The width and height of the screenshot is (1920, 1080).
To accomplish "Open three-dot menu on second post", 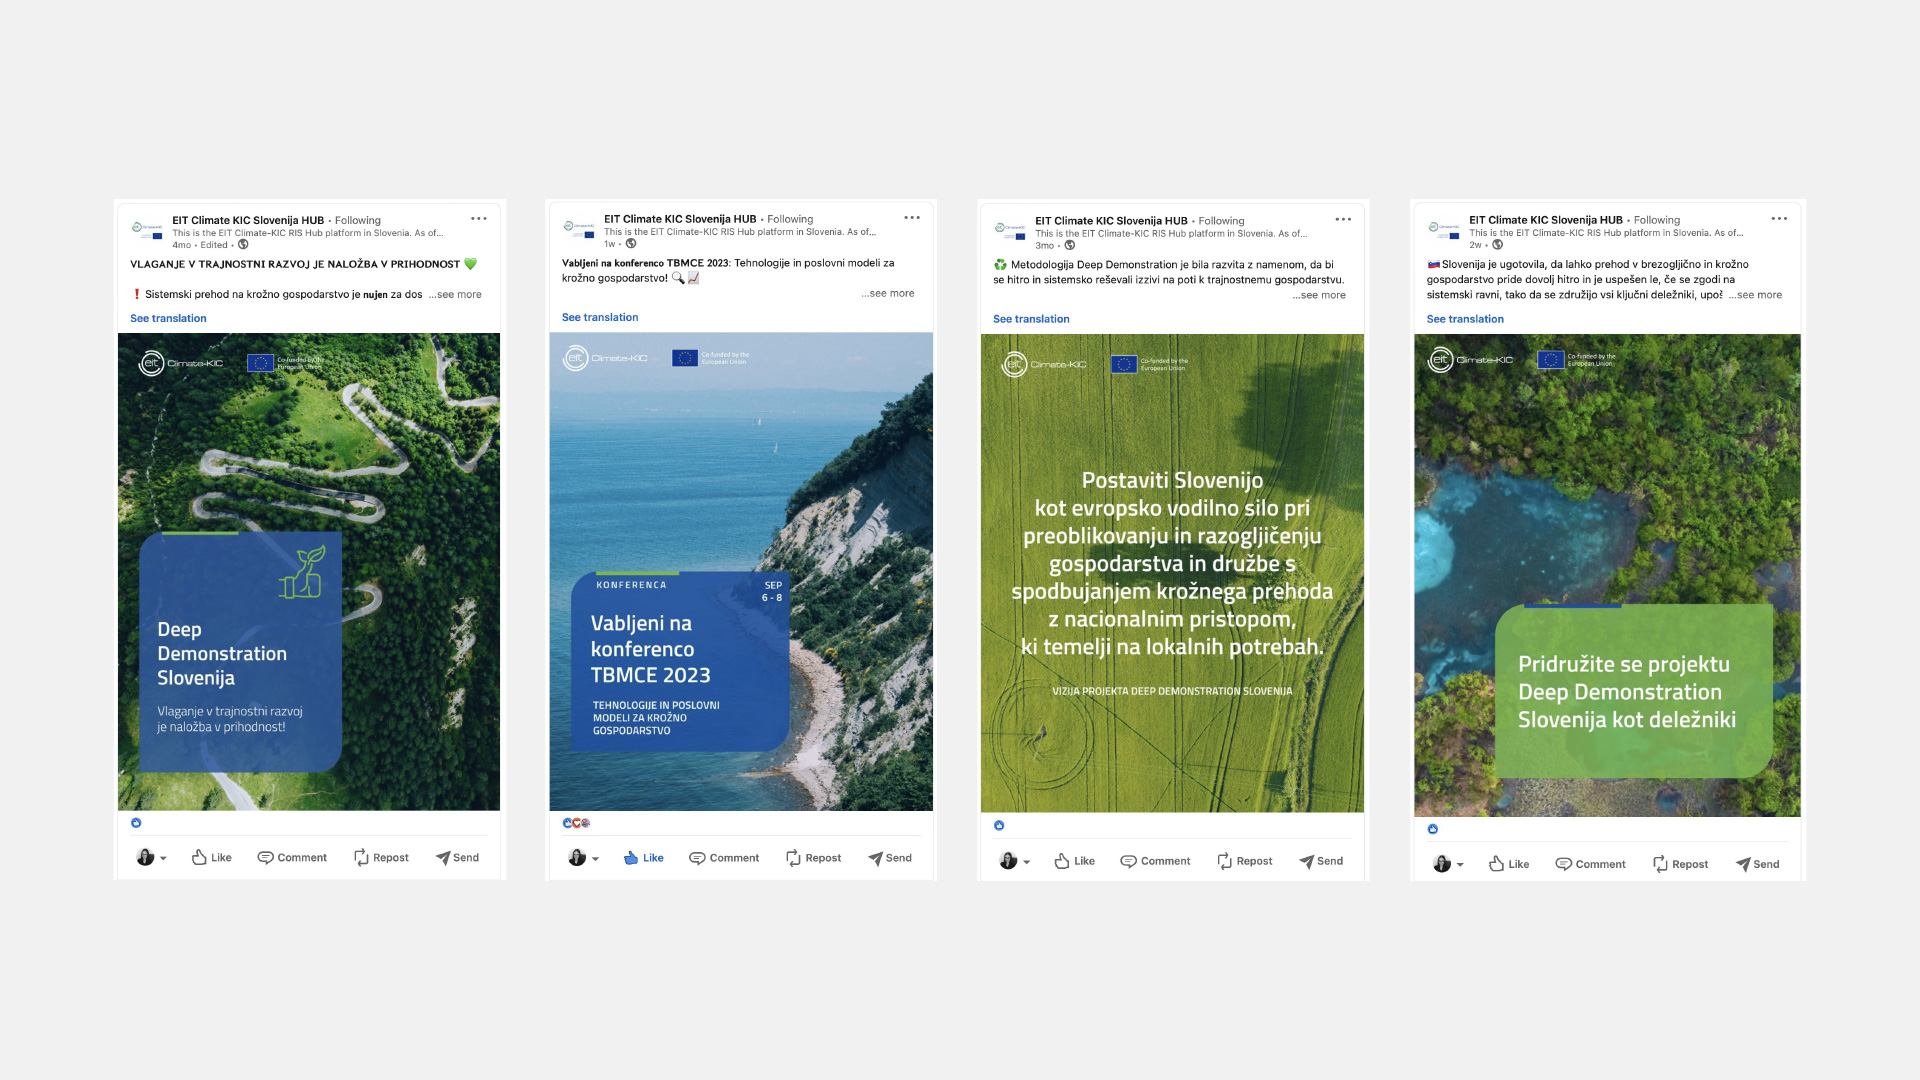I will [x=912, y=217].
